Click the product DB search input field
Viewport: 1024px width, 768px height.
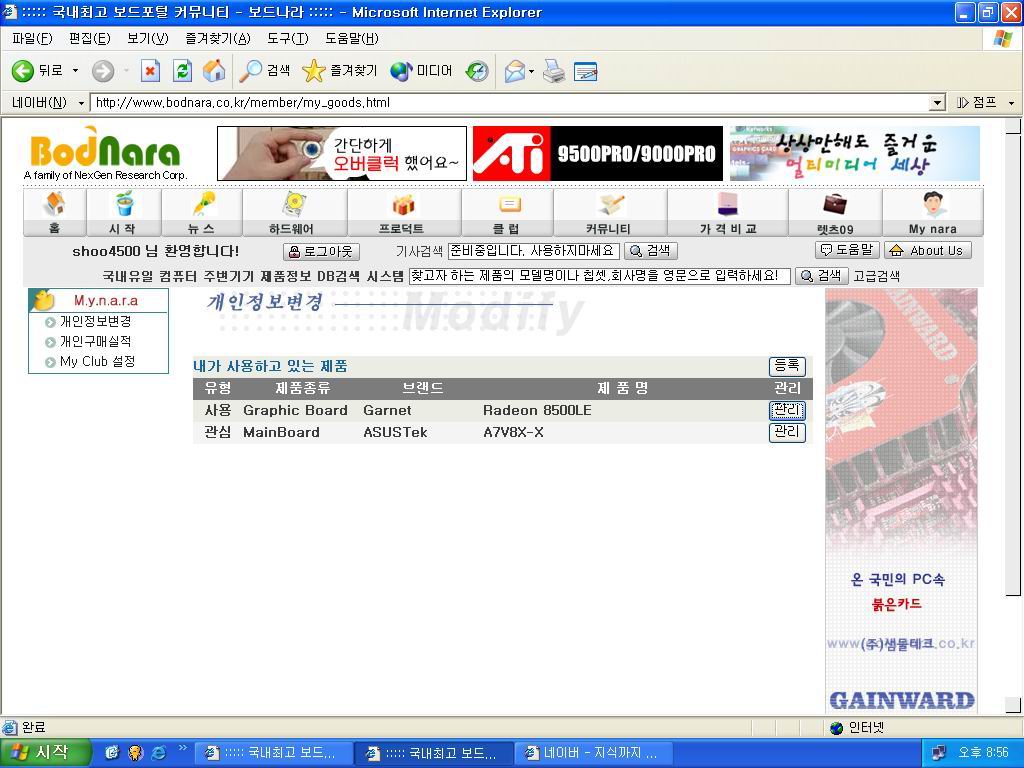pos(600,276)
